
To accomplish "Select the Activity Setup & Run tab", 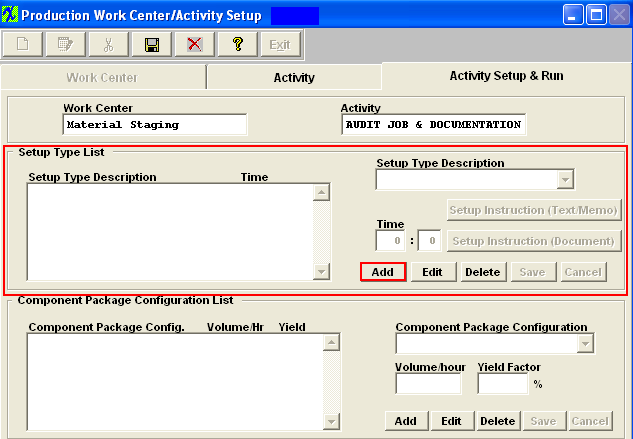I will [x=506, y=76].
